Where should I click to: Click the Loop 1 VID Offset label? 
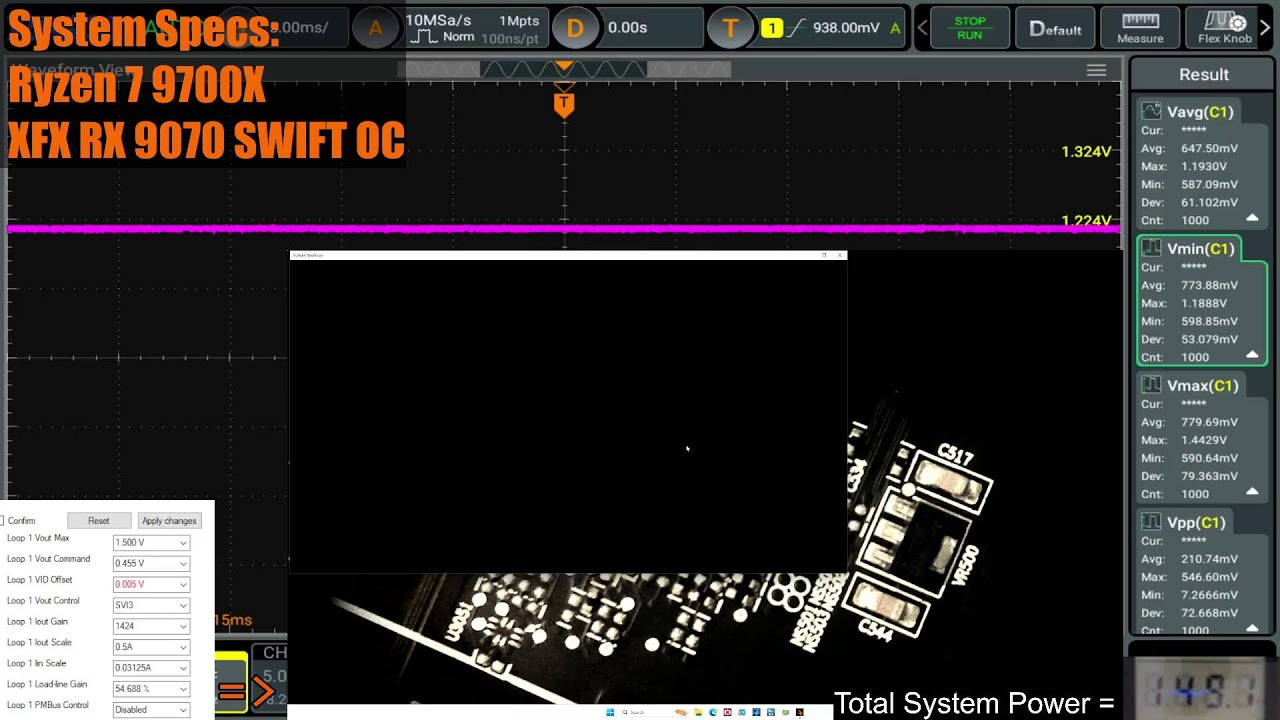(40, 580)
